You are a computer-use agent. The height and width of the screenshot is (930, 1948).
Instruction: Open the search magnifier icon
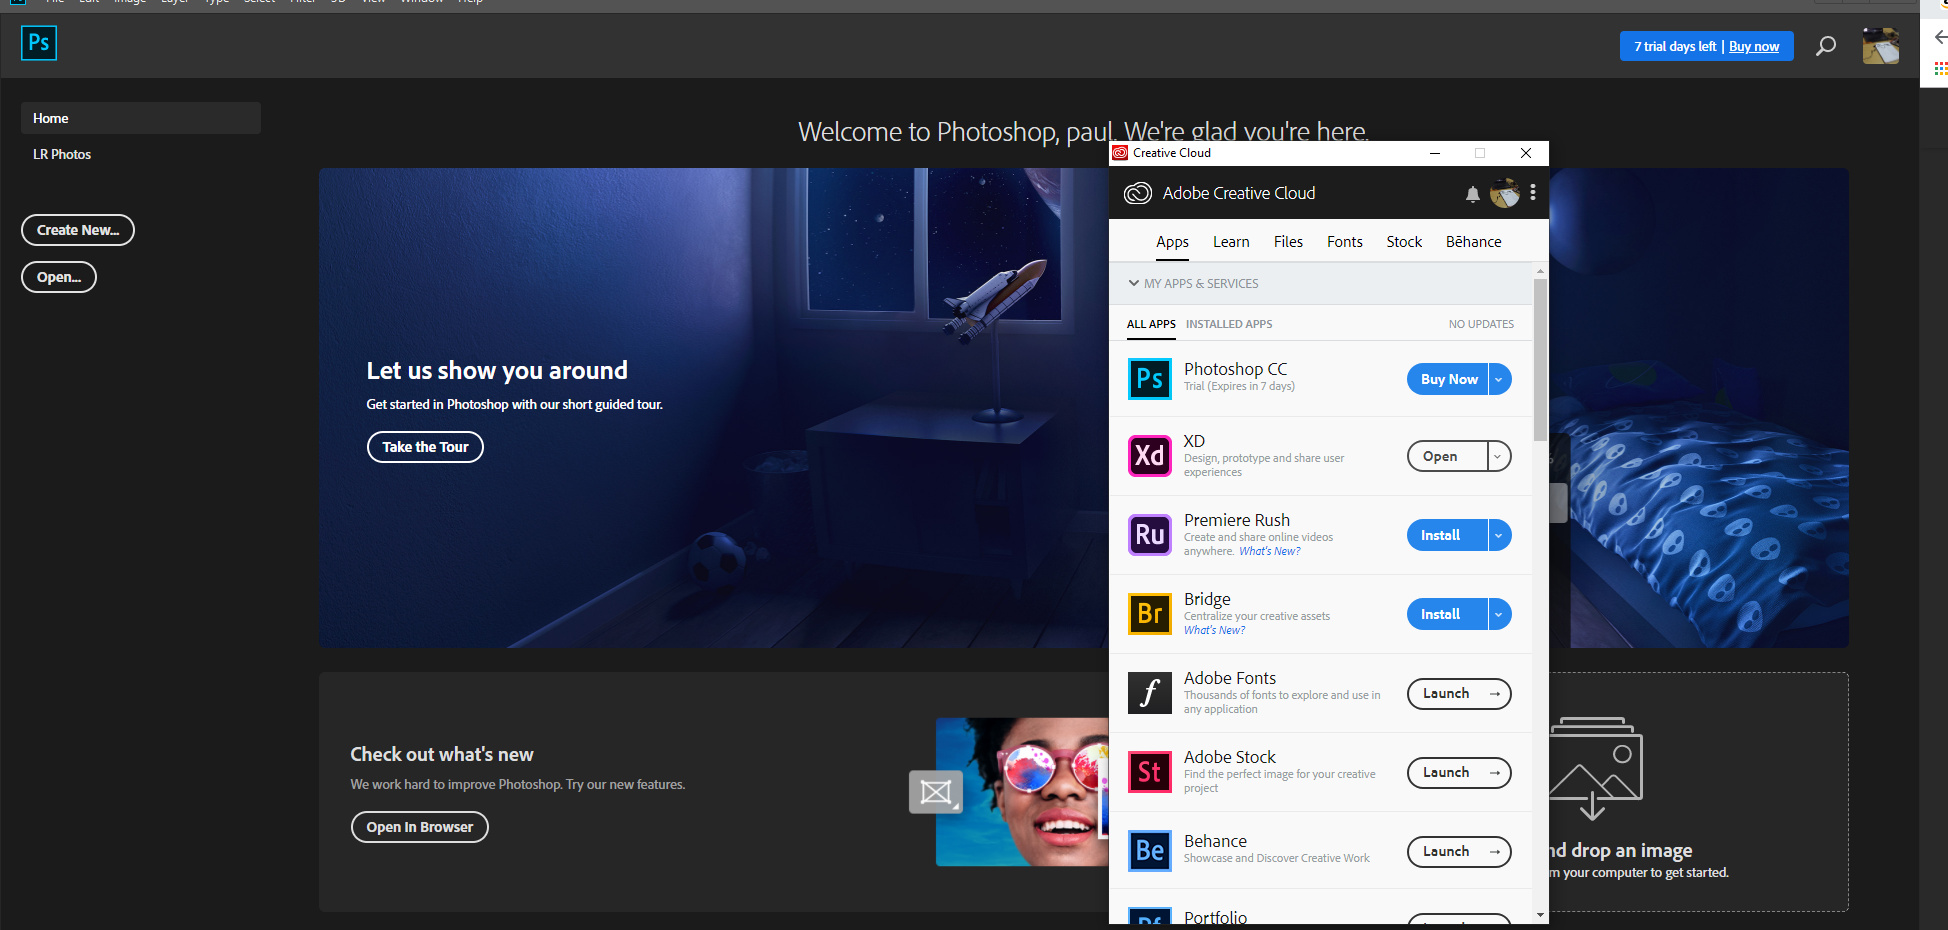[1825, 46]
